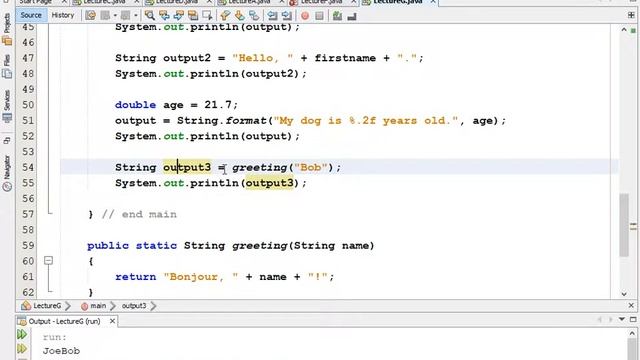640x360 pixels.
Task: Click "public static" on line 59
Action: 132,246
